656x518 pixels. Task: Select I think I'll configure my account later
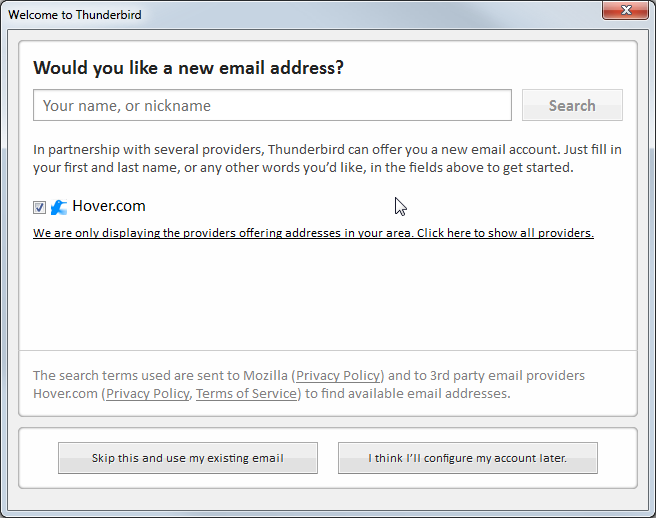(x=468, y=458)
